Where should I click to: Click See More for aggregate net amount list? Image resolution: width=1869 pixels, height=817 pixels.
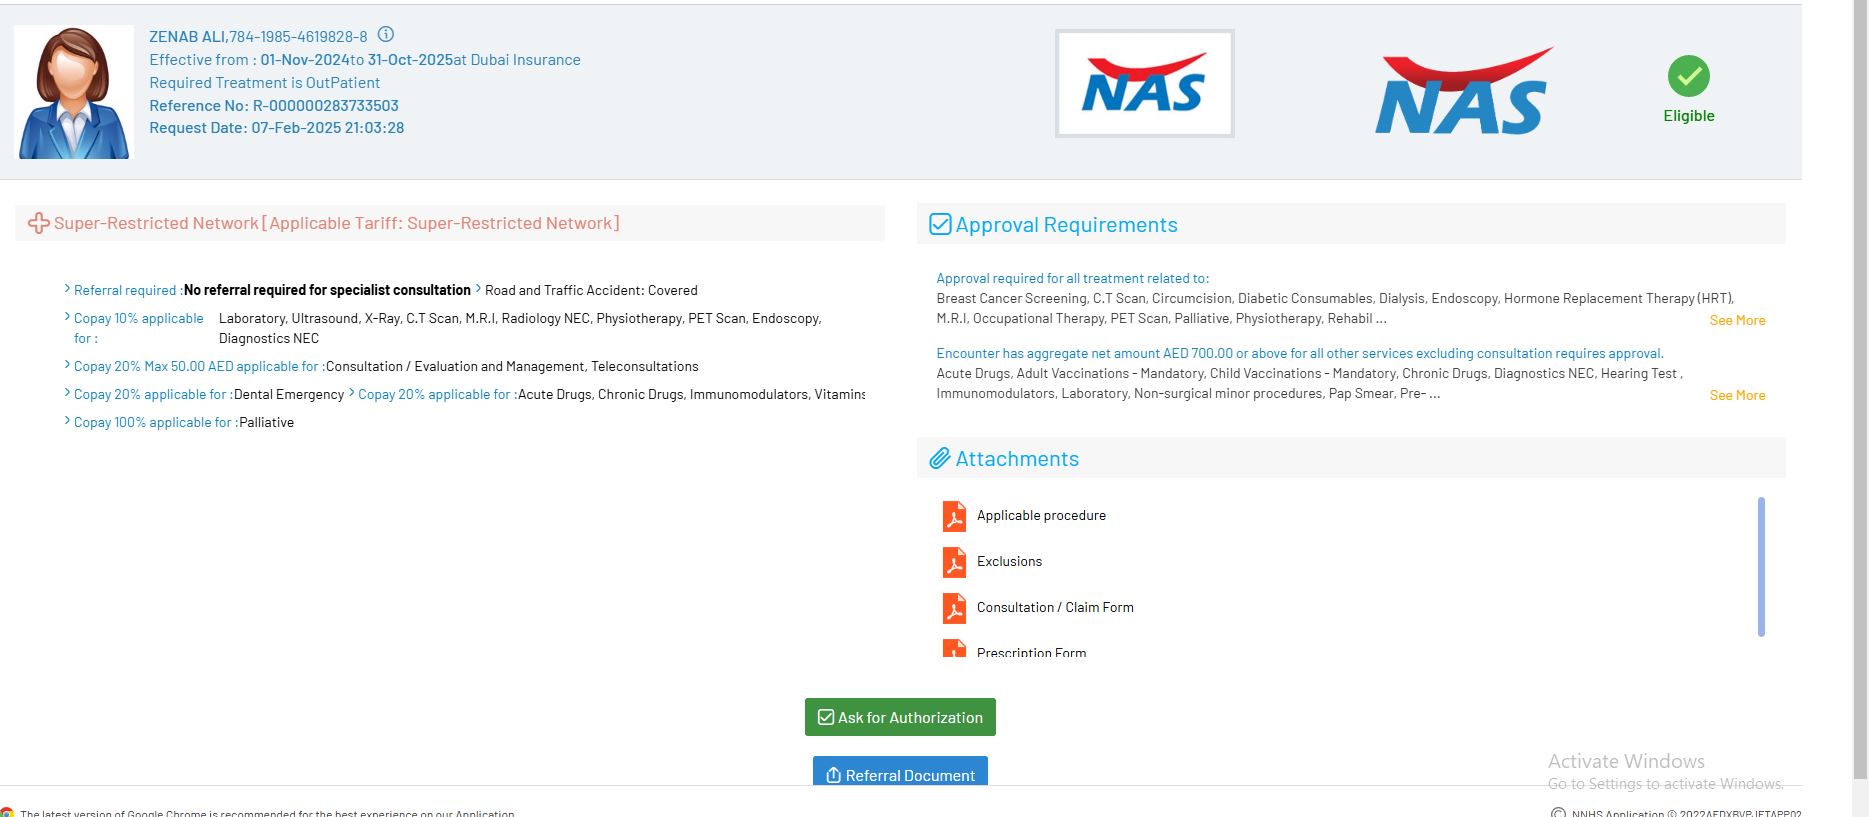(1737, 396)
